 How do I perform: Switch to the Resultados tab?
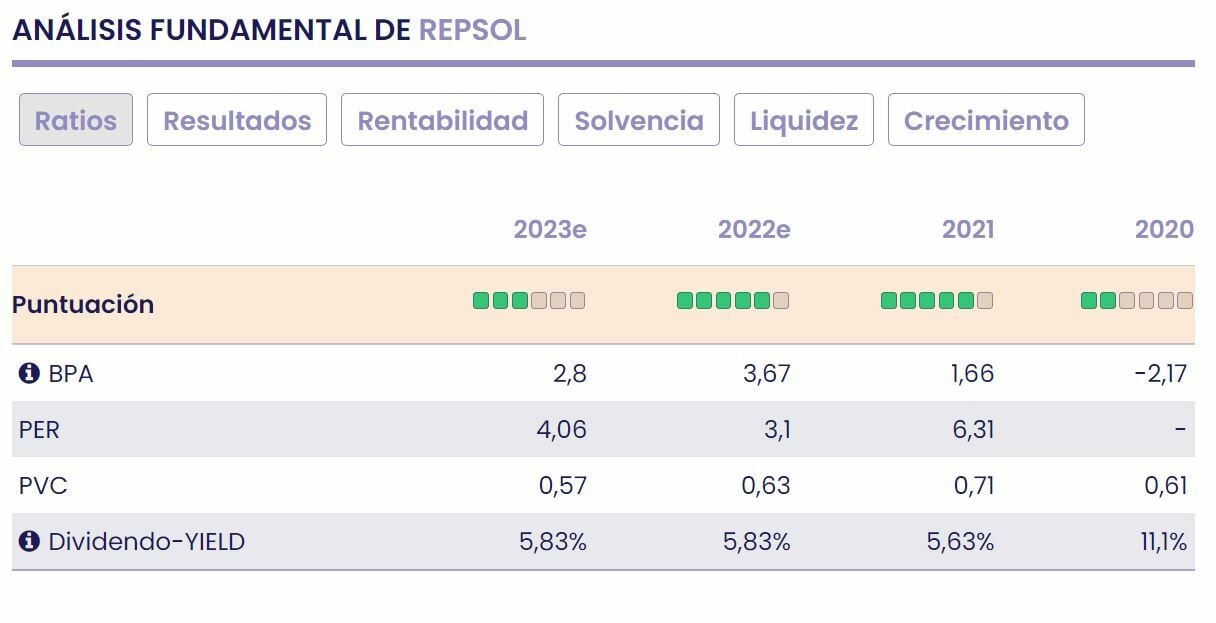click(237, 120)
